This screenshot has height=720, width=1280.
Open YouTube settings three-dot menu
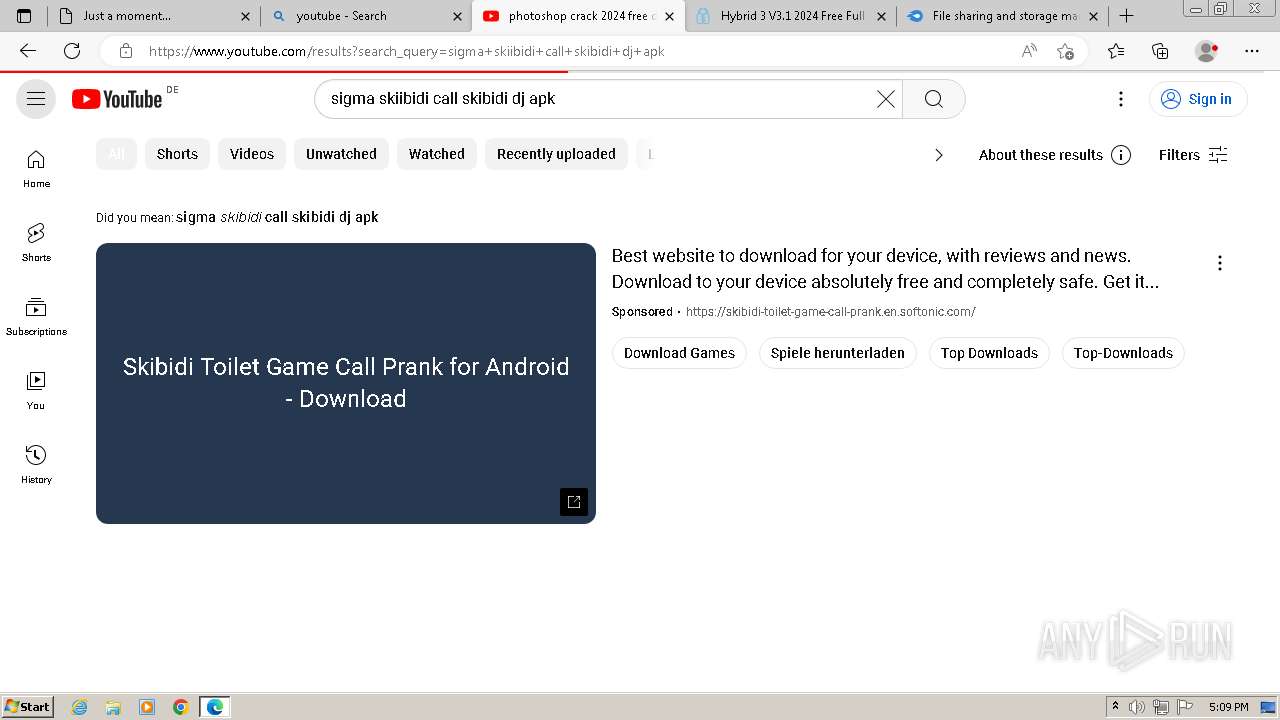click(1121, 99)
